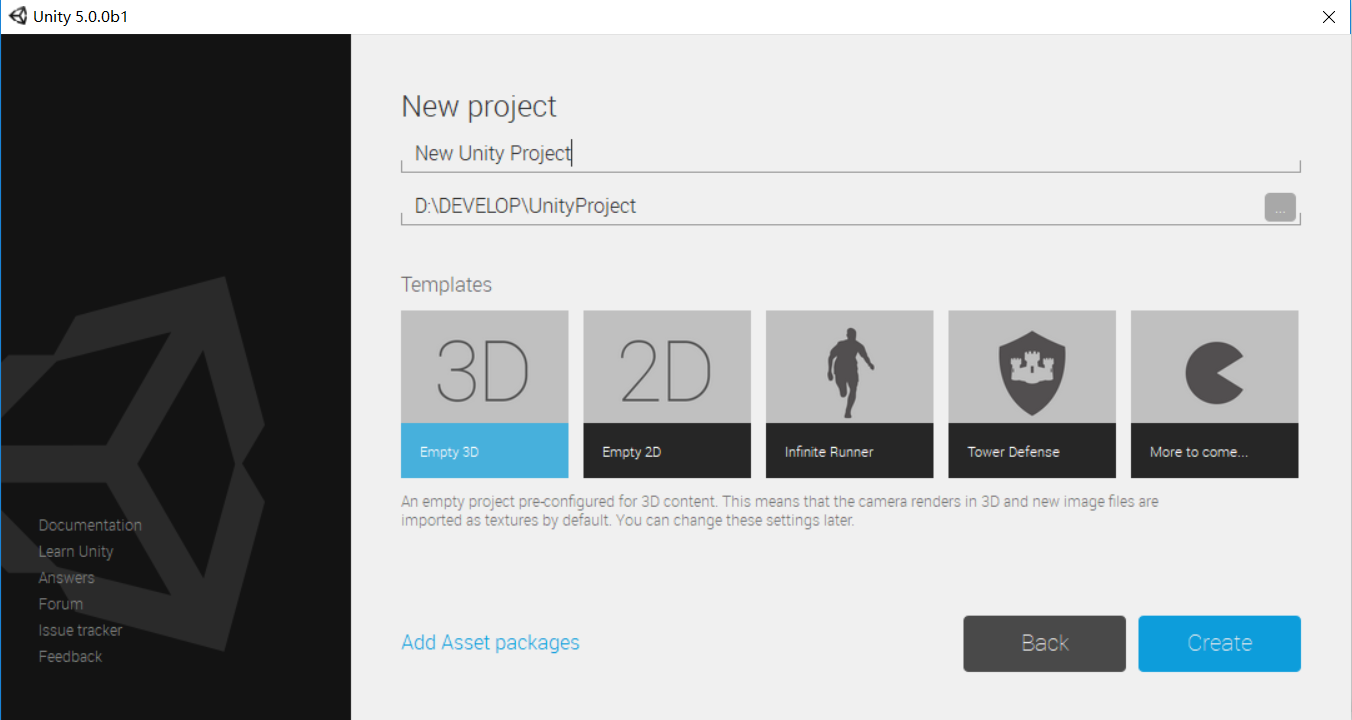Pick the Infinite Runner running figure icon
This screenshot has width=1352, height=720.
(x=849, y=372)
